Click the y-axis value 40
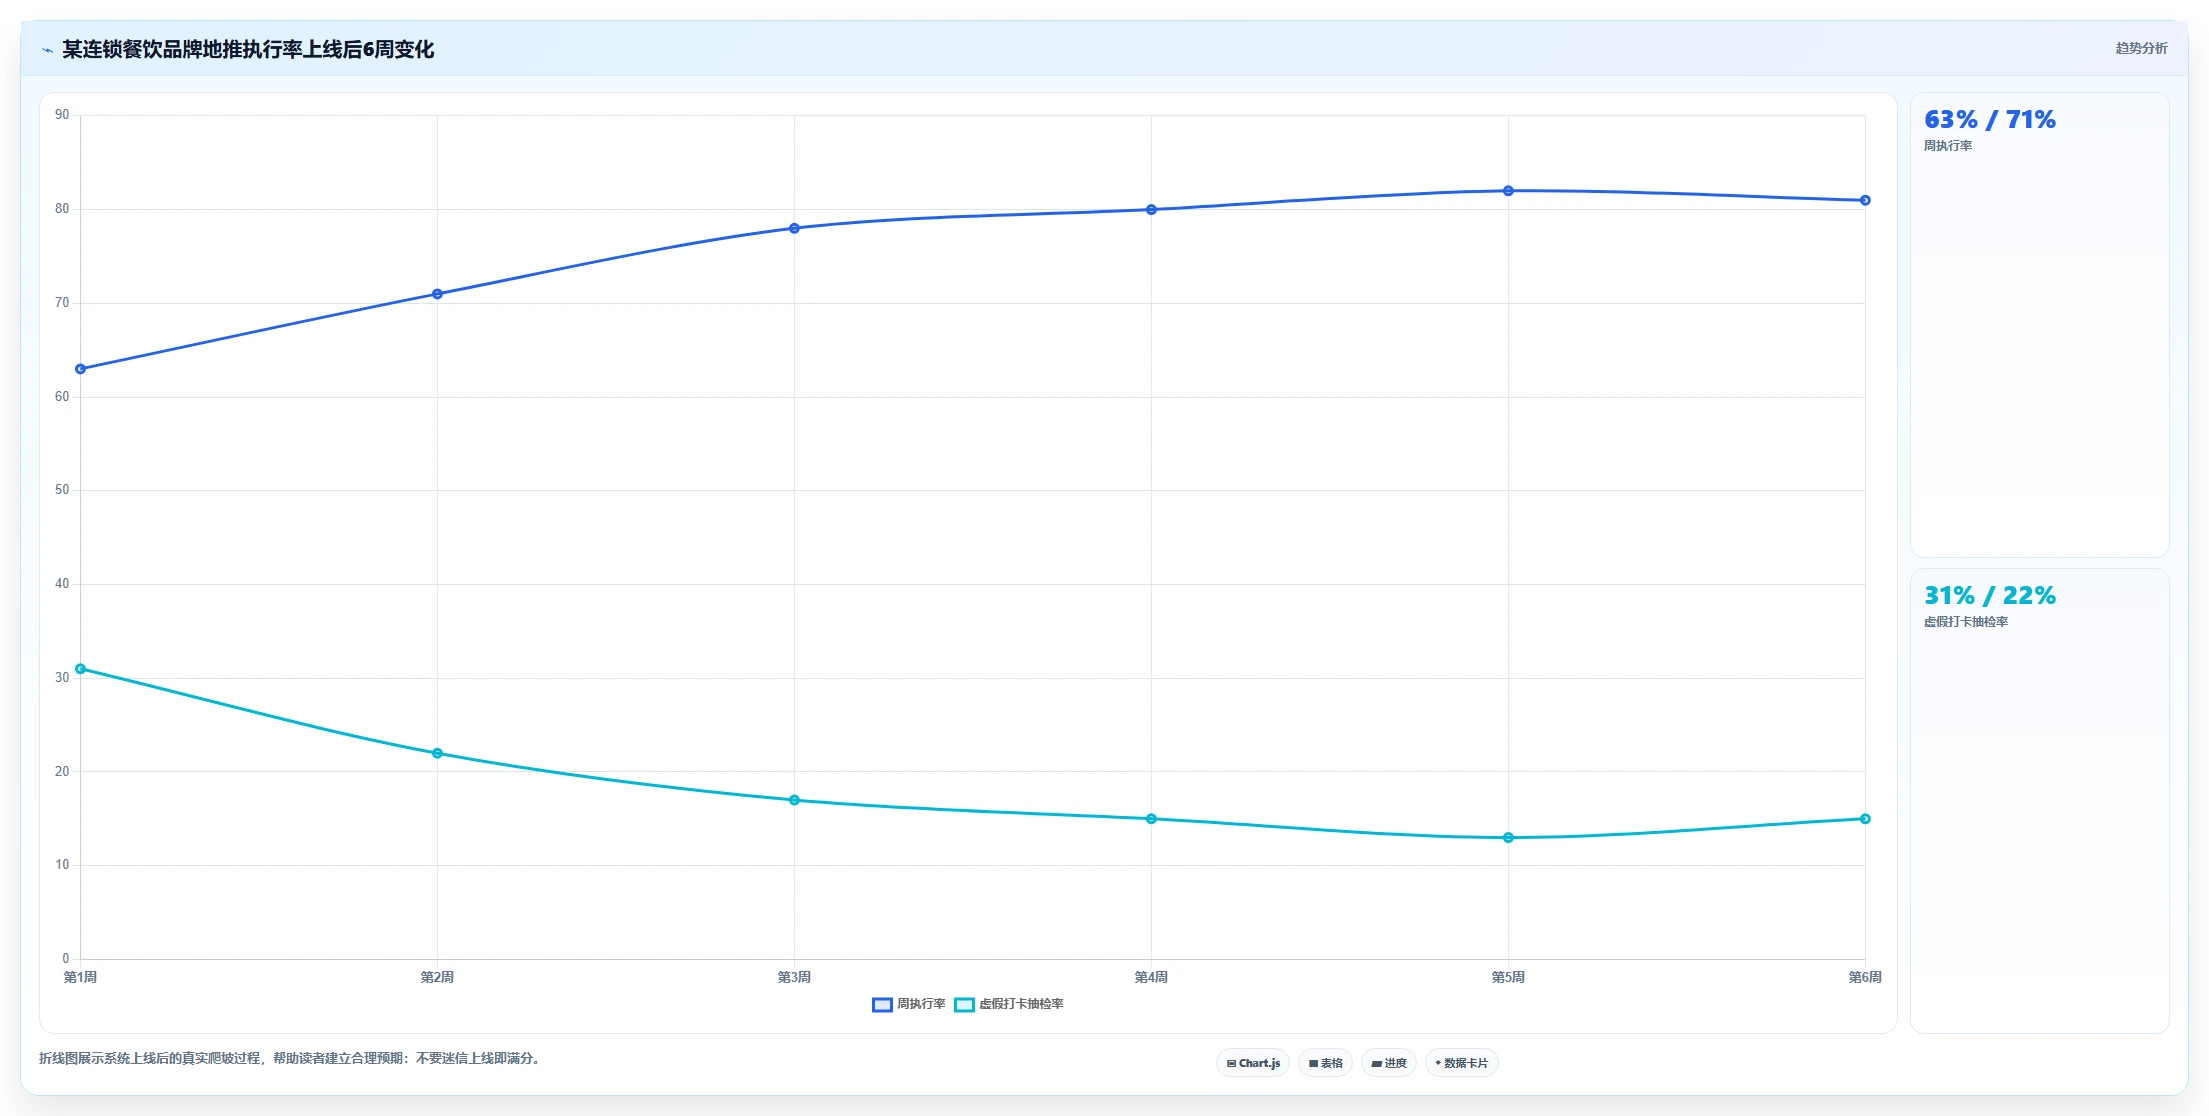This screenshot has width=2209, height=1116. tap(62, 584)
